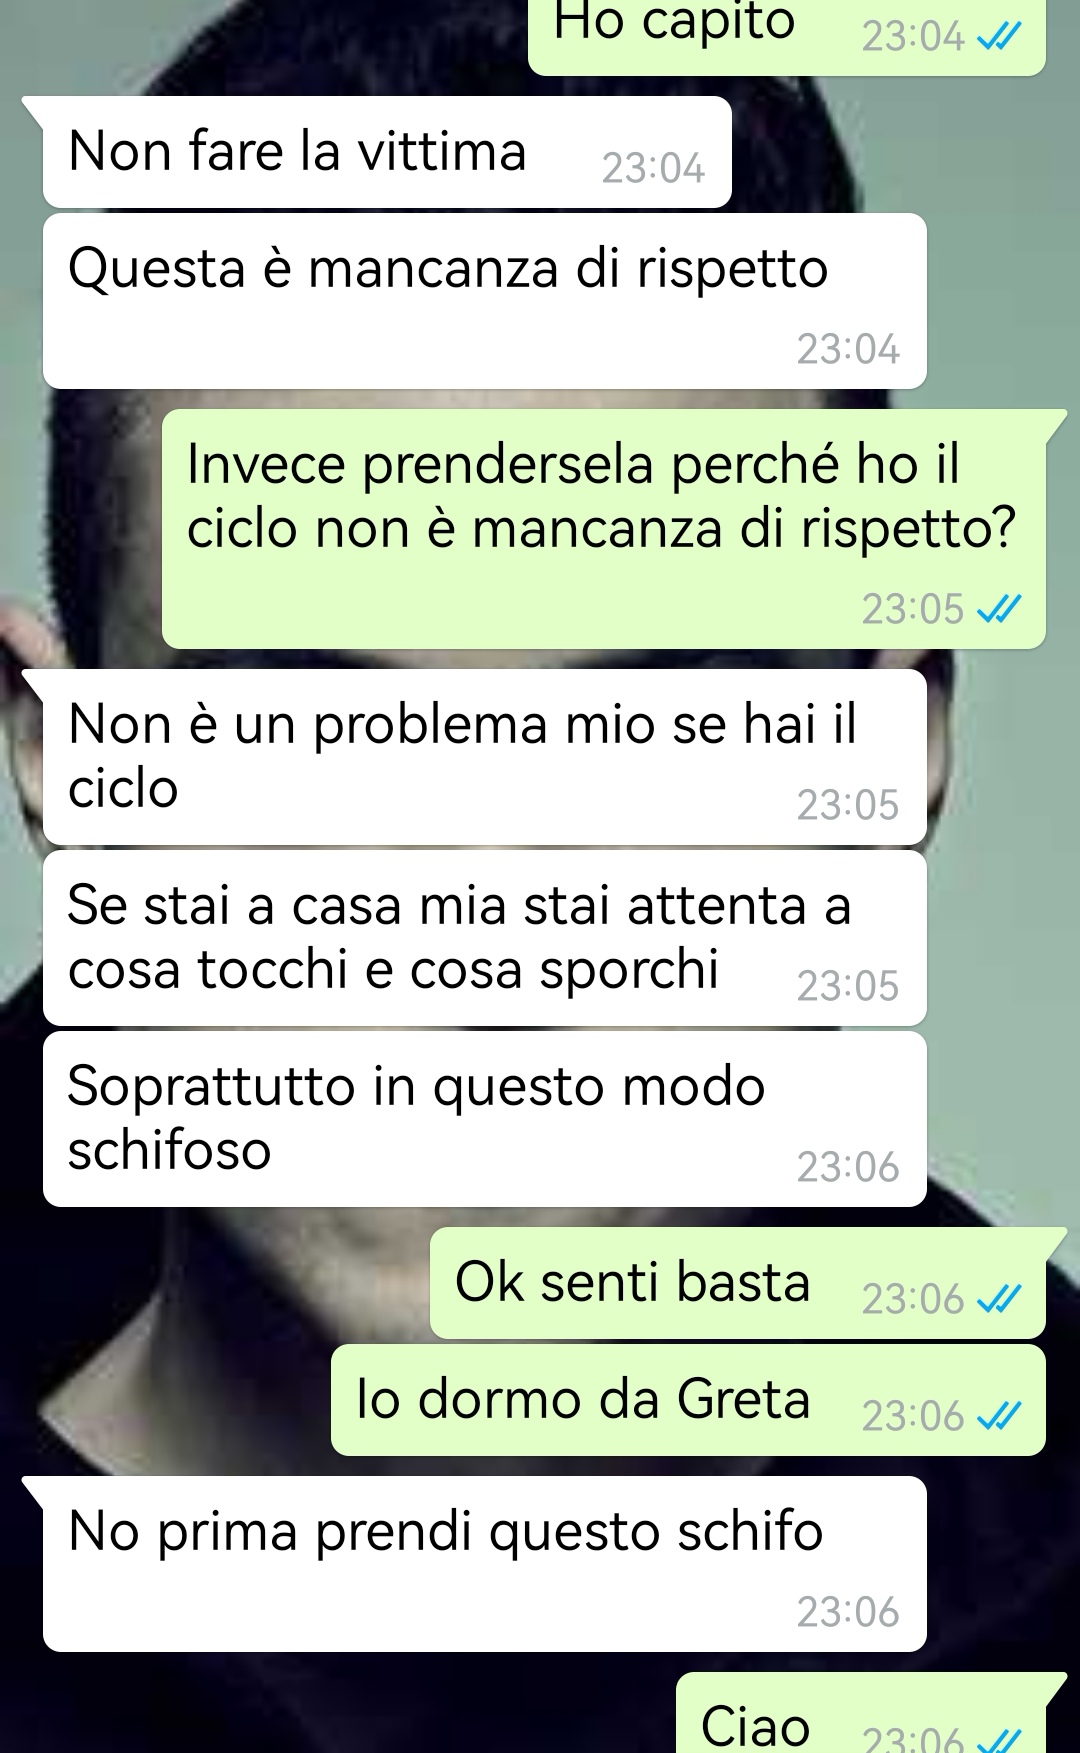Tap the 'Ho capito' message at top
Viewport: 1080px width, 1753px height.
[x=787, y=35]
